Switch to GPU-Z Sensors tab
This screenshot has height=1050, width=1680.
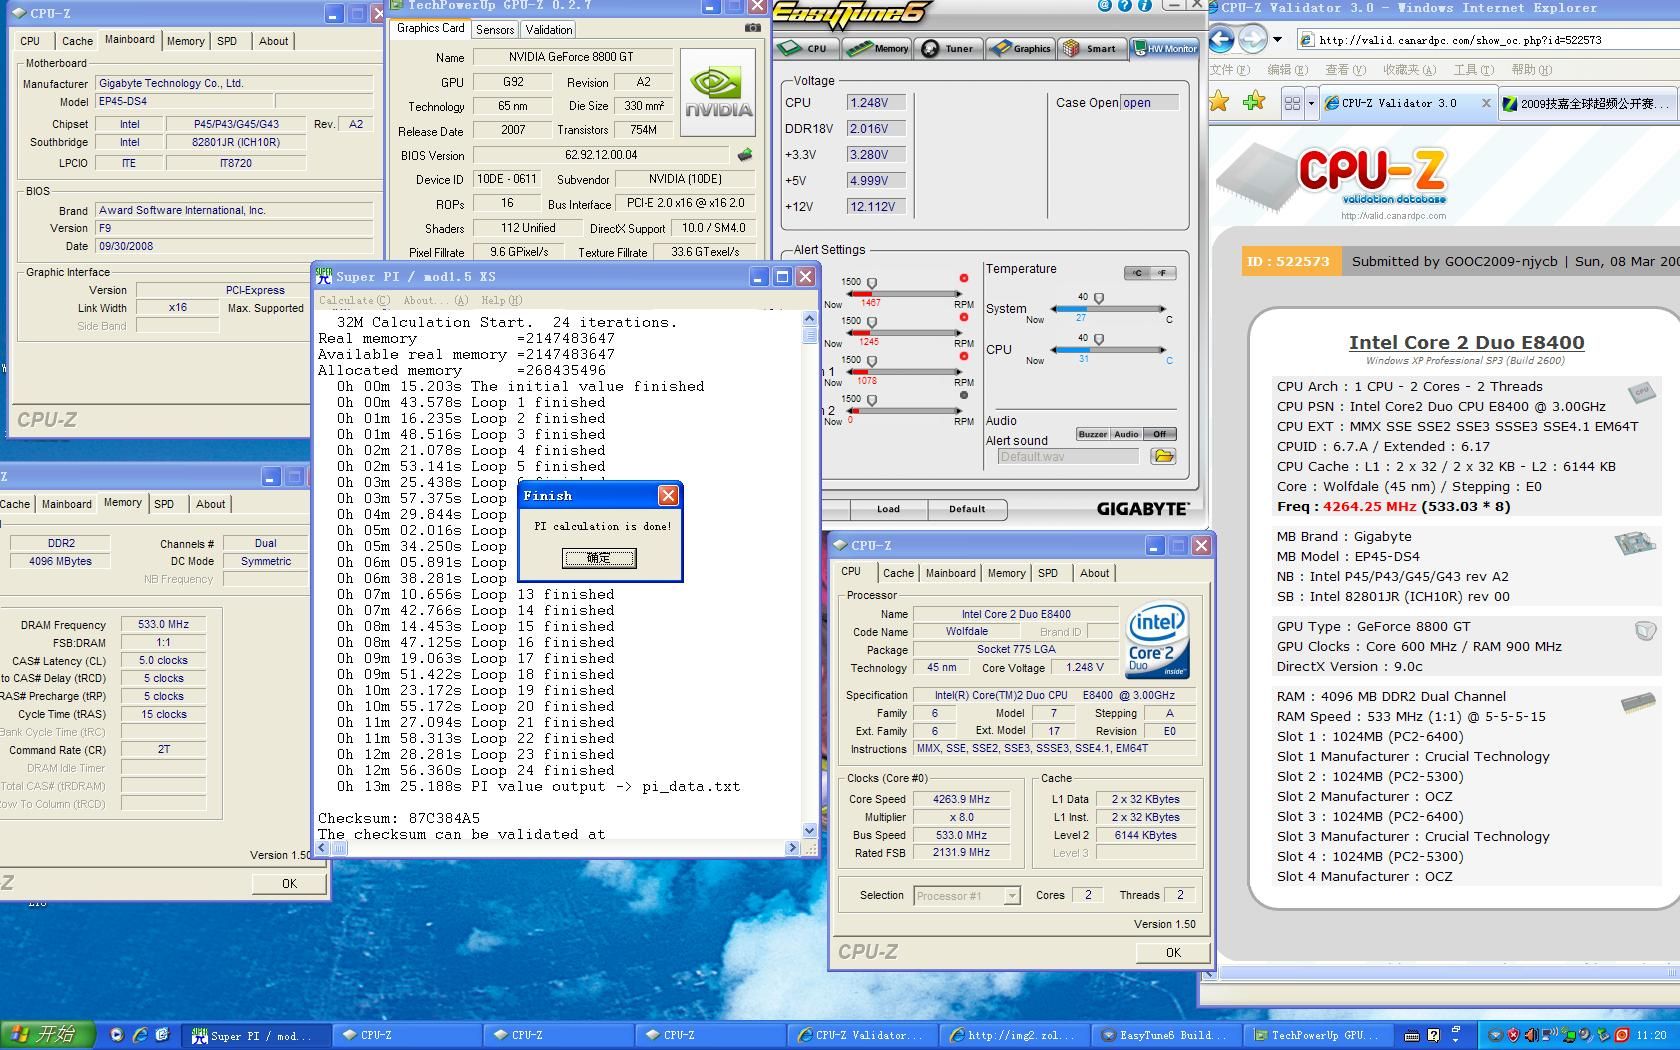click(x=495, y=30)
